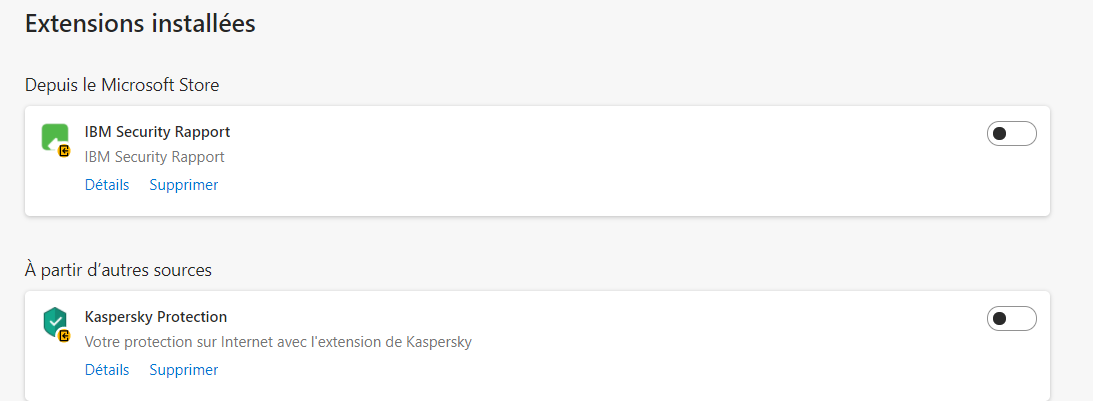This screenshot has height=401, width=1093.
Task: Click the Depuis le Microsoft Store section label
Action: [122, 85]
